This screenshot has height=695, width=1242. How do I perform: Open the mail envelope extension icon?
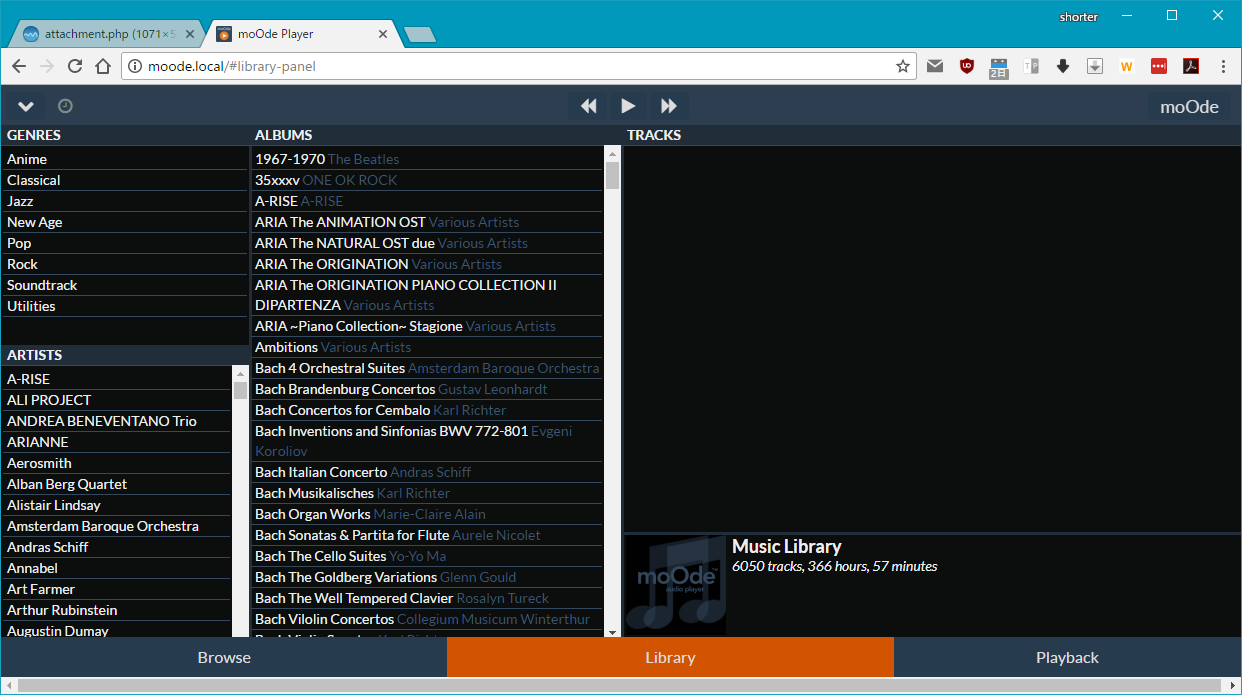935,66
